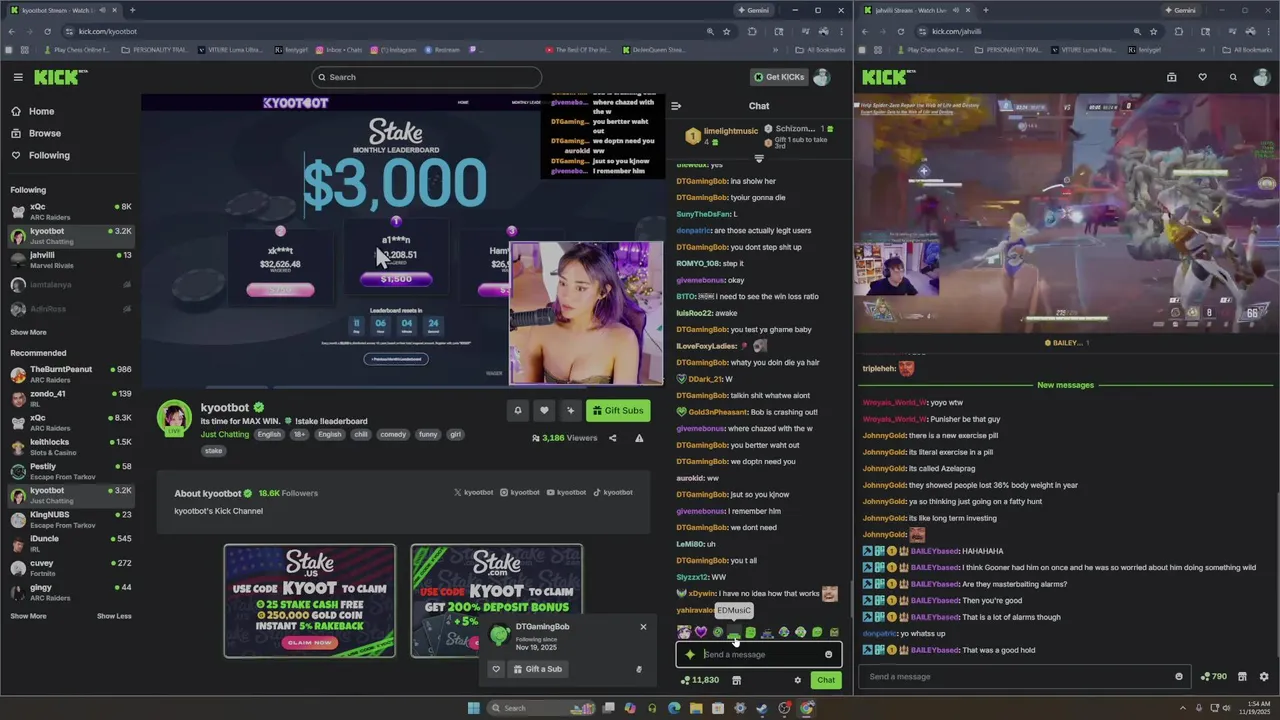Open settings gear in right chat window
1280x720 pixels.
click(1264, 677)
